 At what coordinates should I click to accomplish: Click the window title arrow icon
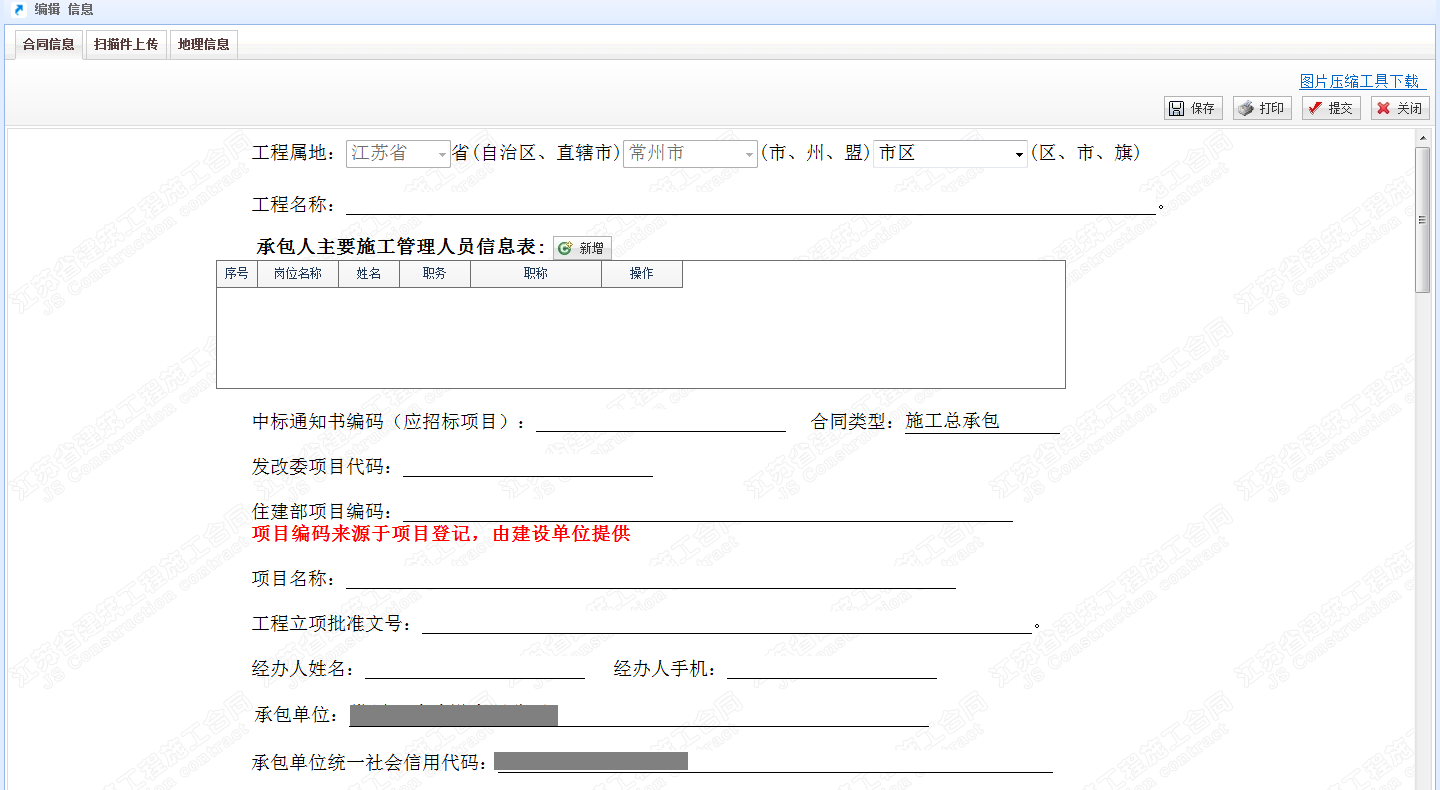(x=18, y=10)
